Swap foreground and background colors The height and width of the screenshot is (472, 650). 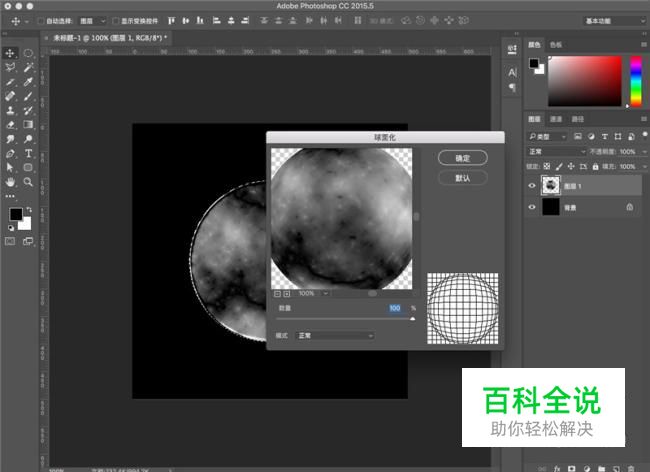pyautogui.click(x=29, y=210)
